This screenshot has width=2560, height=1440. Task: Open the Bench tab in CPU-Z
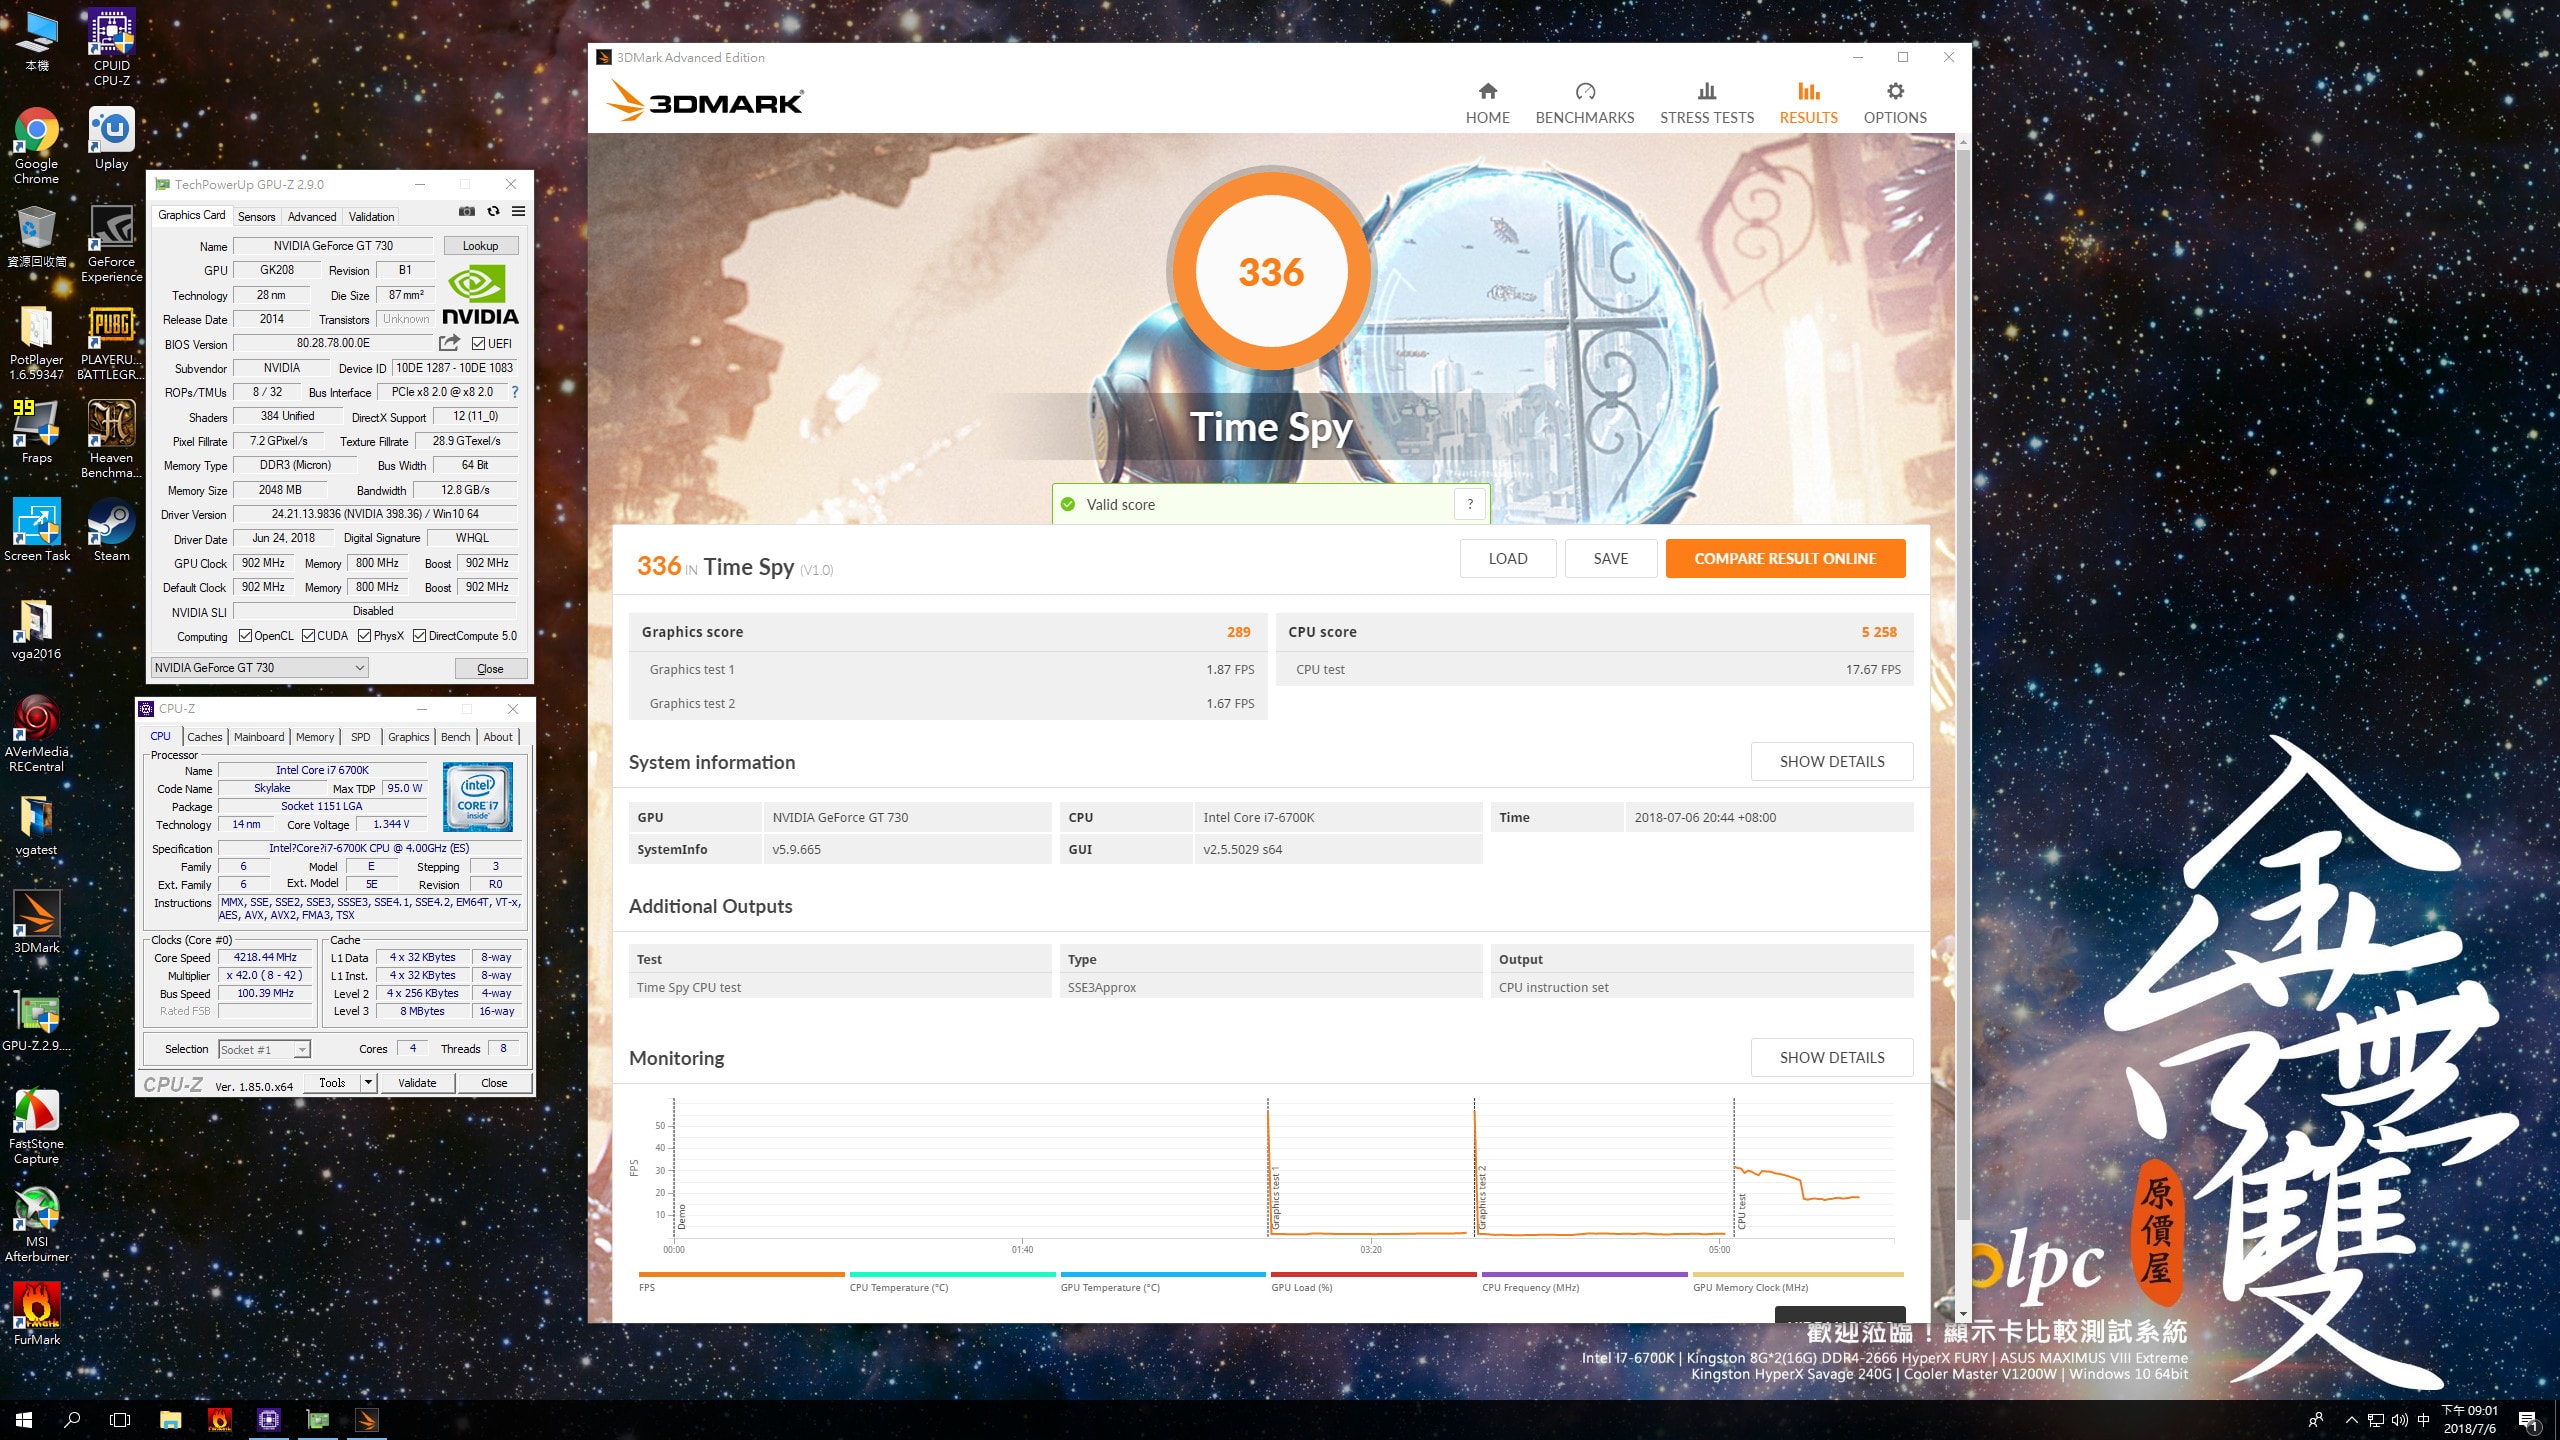pos(455,737)
